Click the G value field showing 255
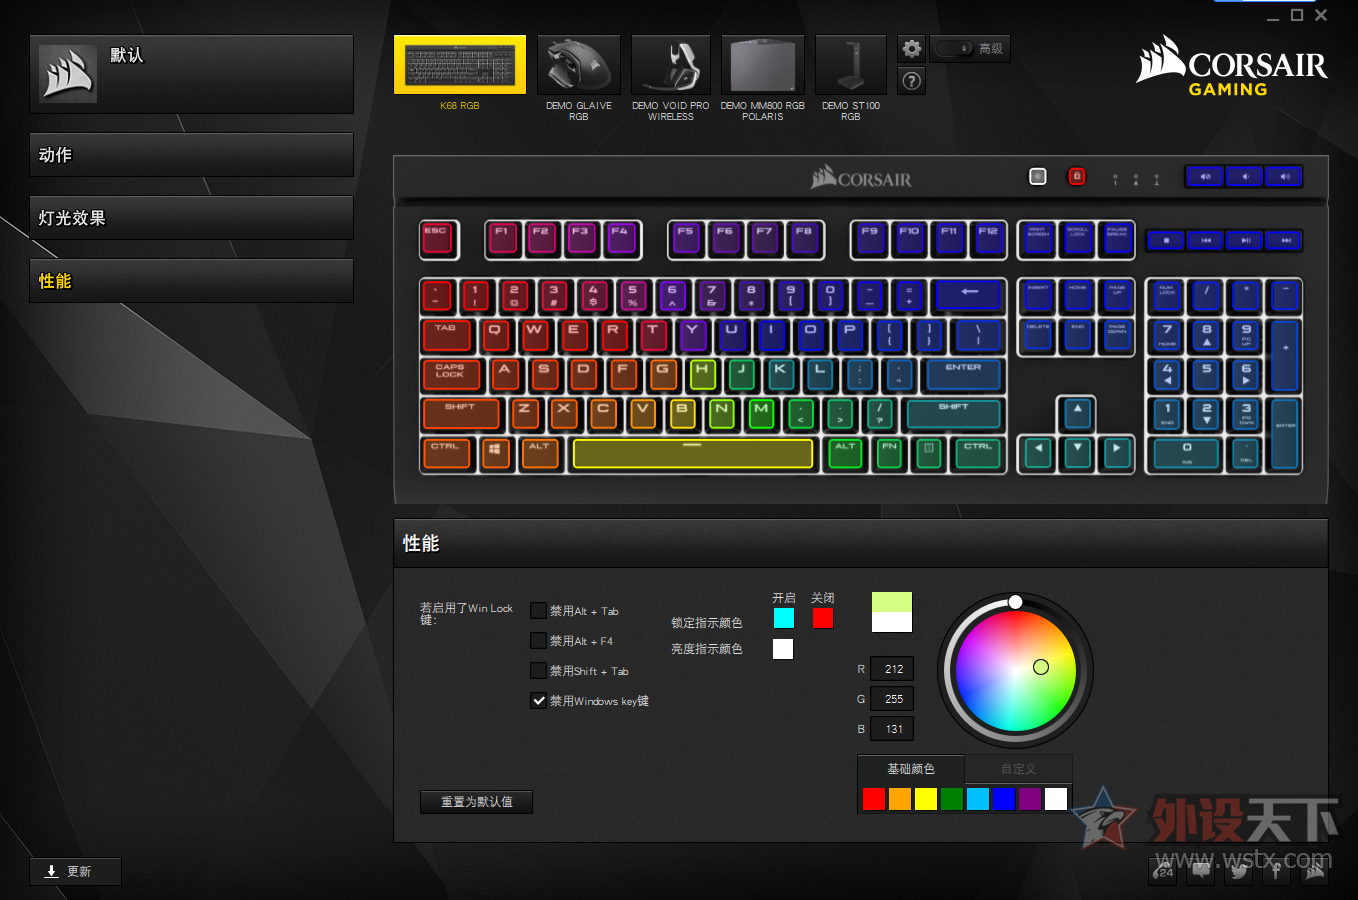The width and height of the screenshot is (1358, 900). click(892, 699)
